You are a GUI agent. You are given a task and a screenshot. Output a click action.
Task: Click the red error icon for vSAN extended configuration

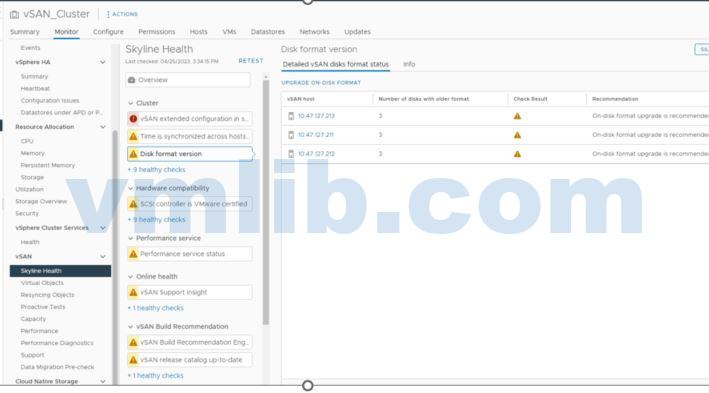[133, 118]
